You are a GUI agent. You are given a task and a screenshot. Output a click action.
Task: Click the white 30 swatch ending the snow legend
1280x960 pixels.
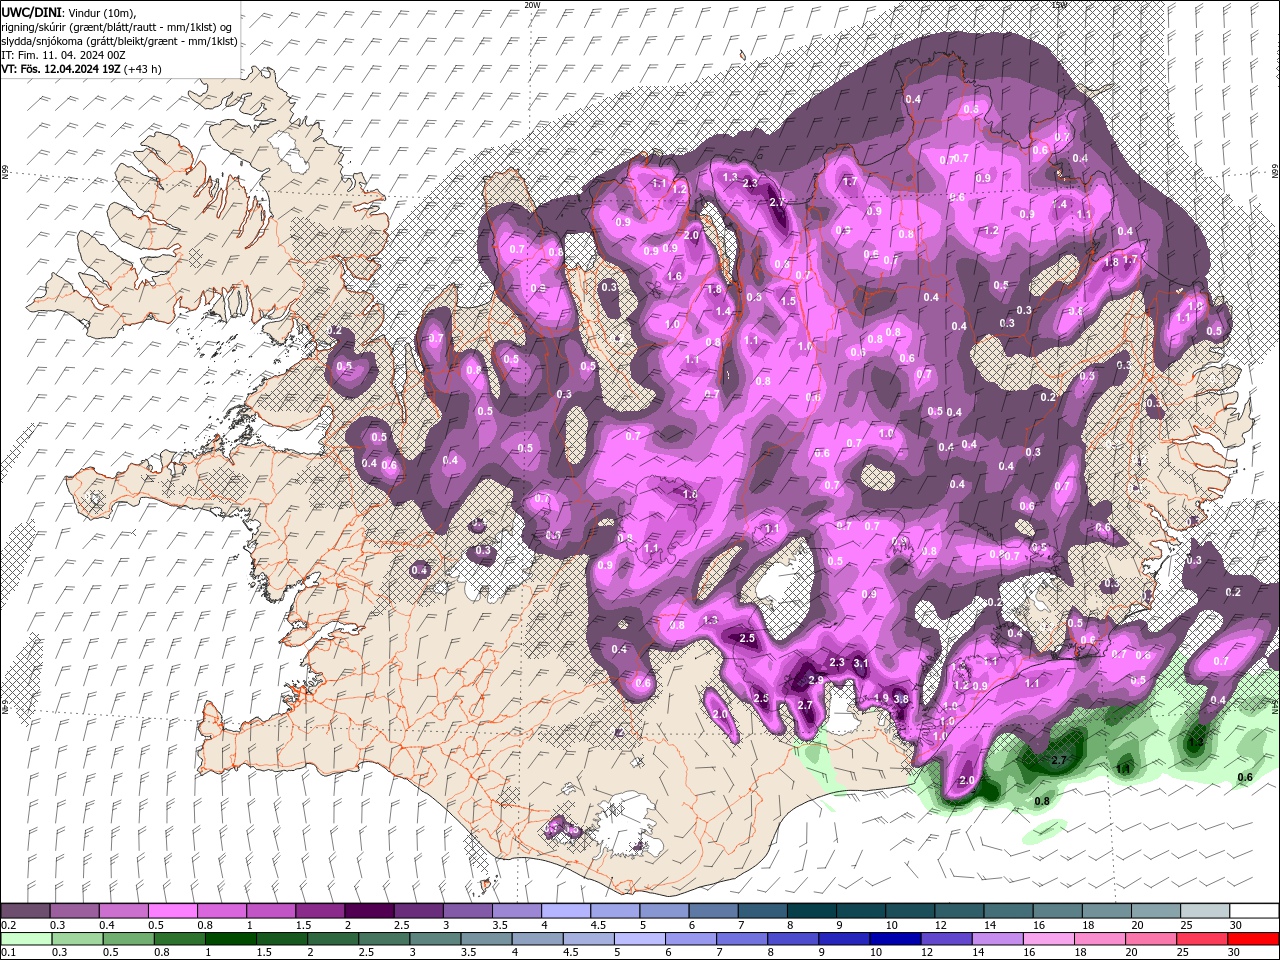click(x=1253, y=911)
